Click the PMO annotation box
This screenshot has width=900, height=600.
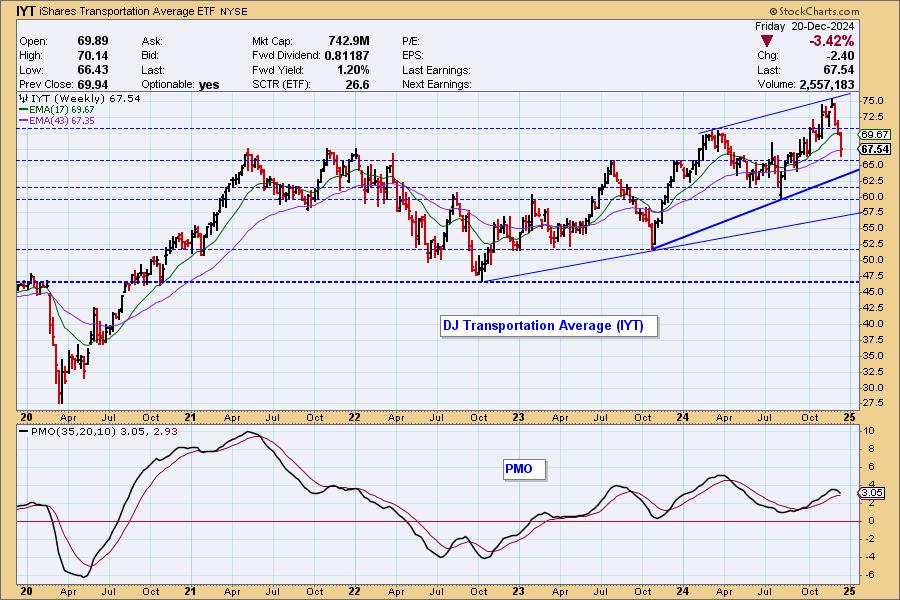(523, 469)
